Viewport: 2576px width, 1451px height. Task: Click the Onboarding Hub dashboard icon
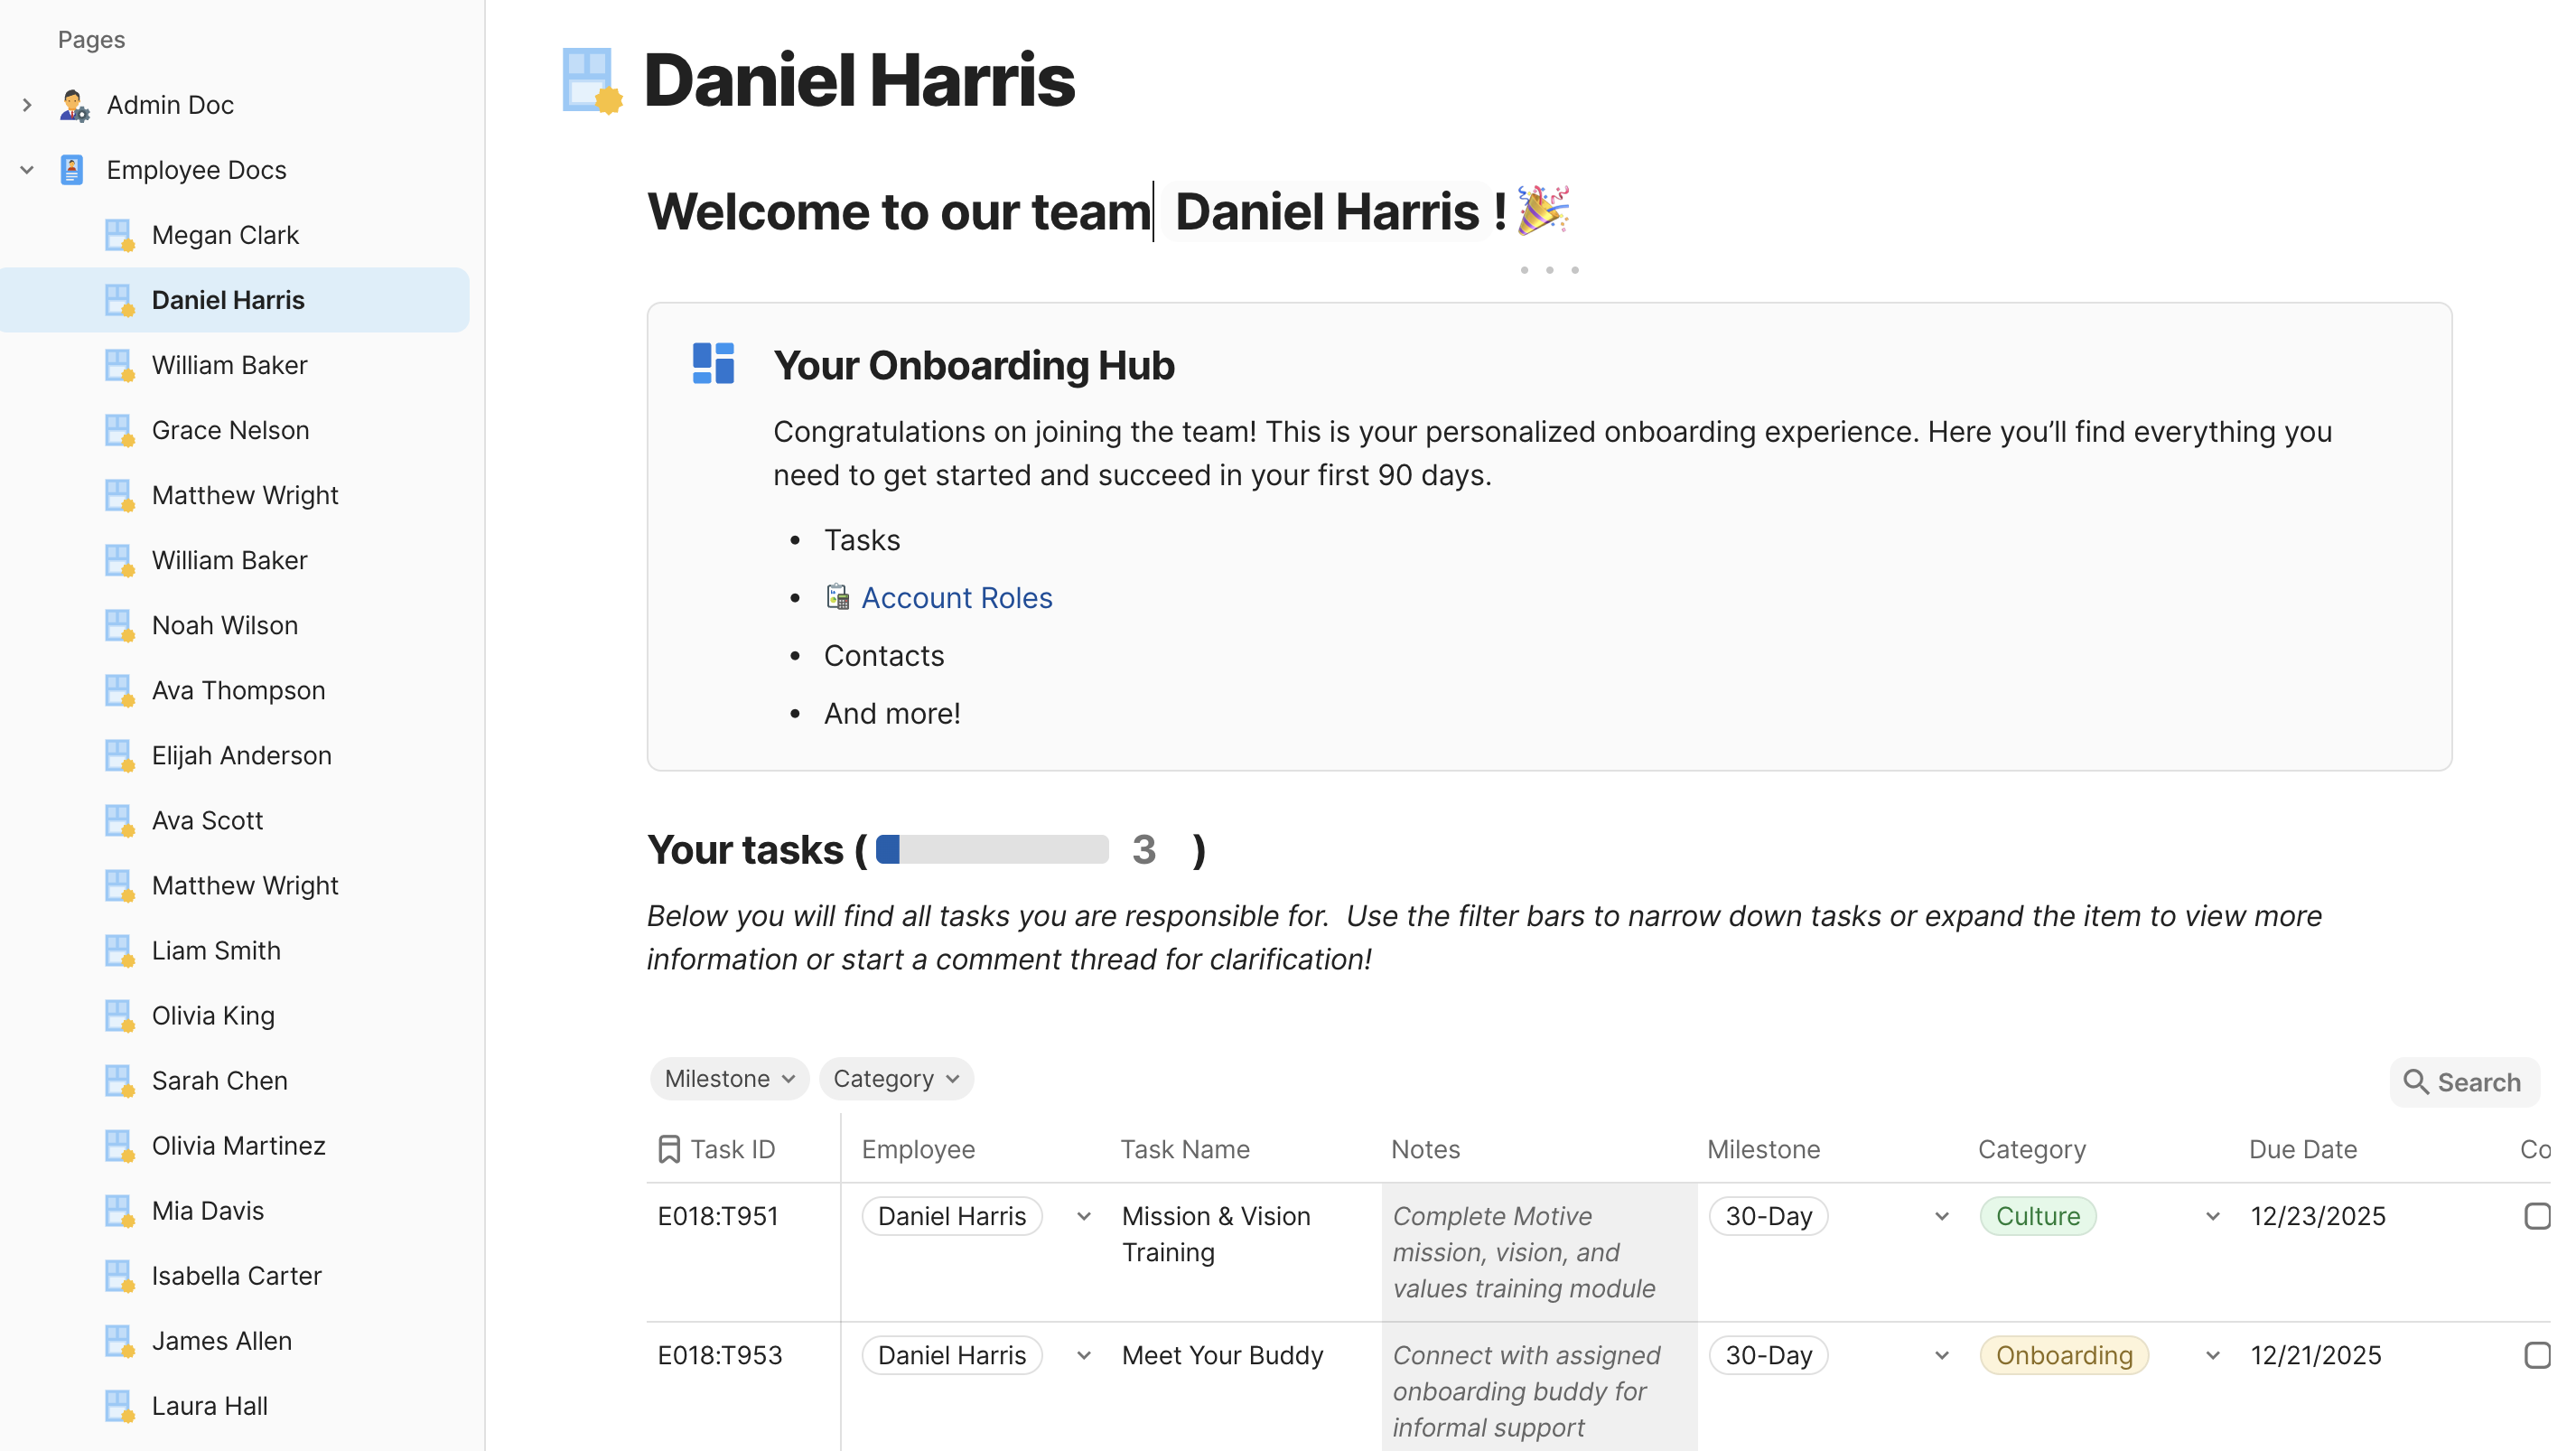[x=713, y=364]
